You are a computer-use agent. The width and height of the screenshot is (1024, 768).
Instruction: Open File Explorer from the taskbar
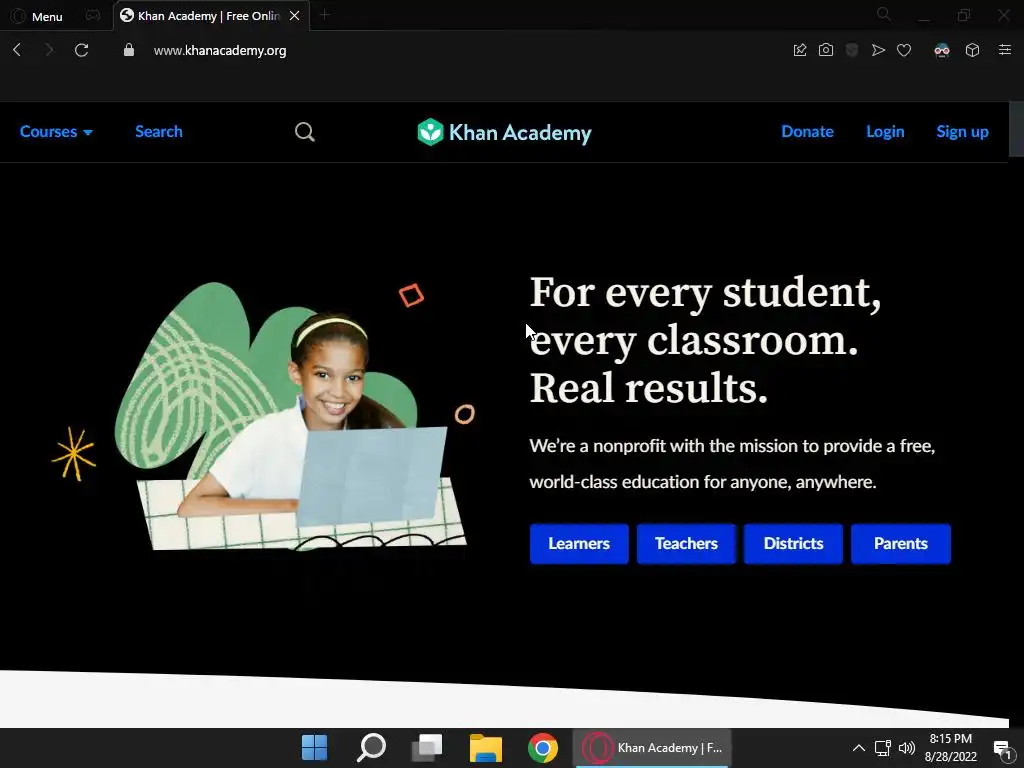click(486, 748)
